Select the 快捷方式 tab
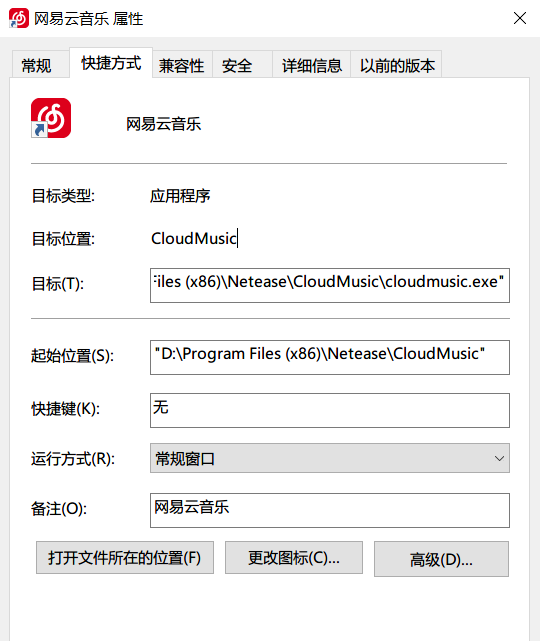540x641 pixels. pyautogui.click(x=111, y=63)
